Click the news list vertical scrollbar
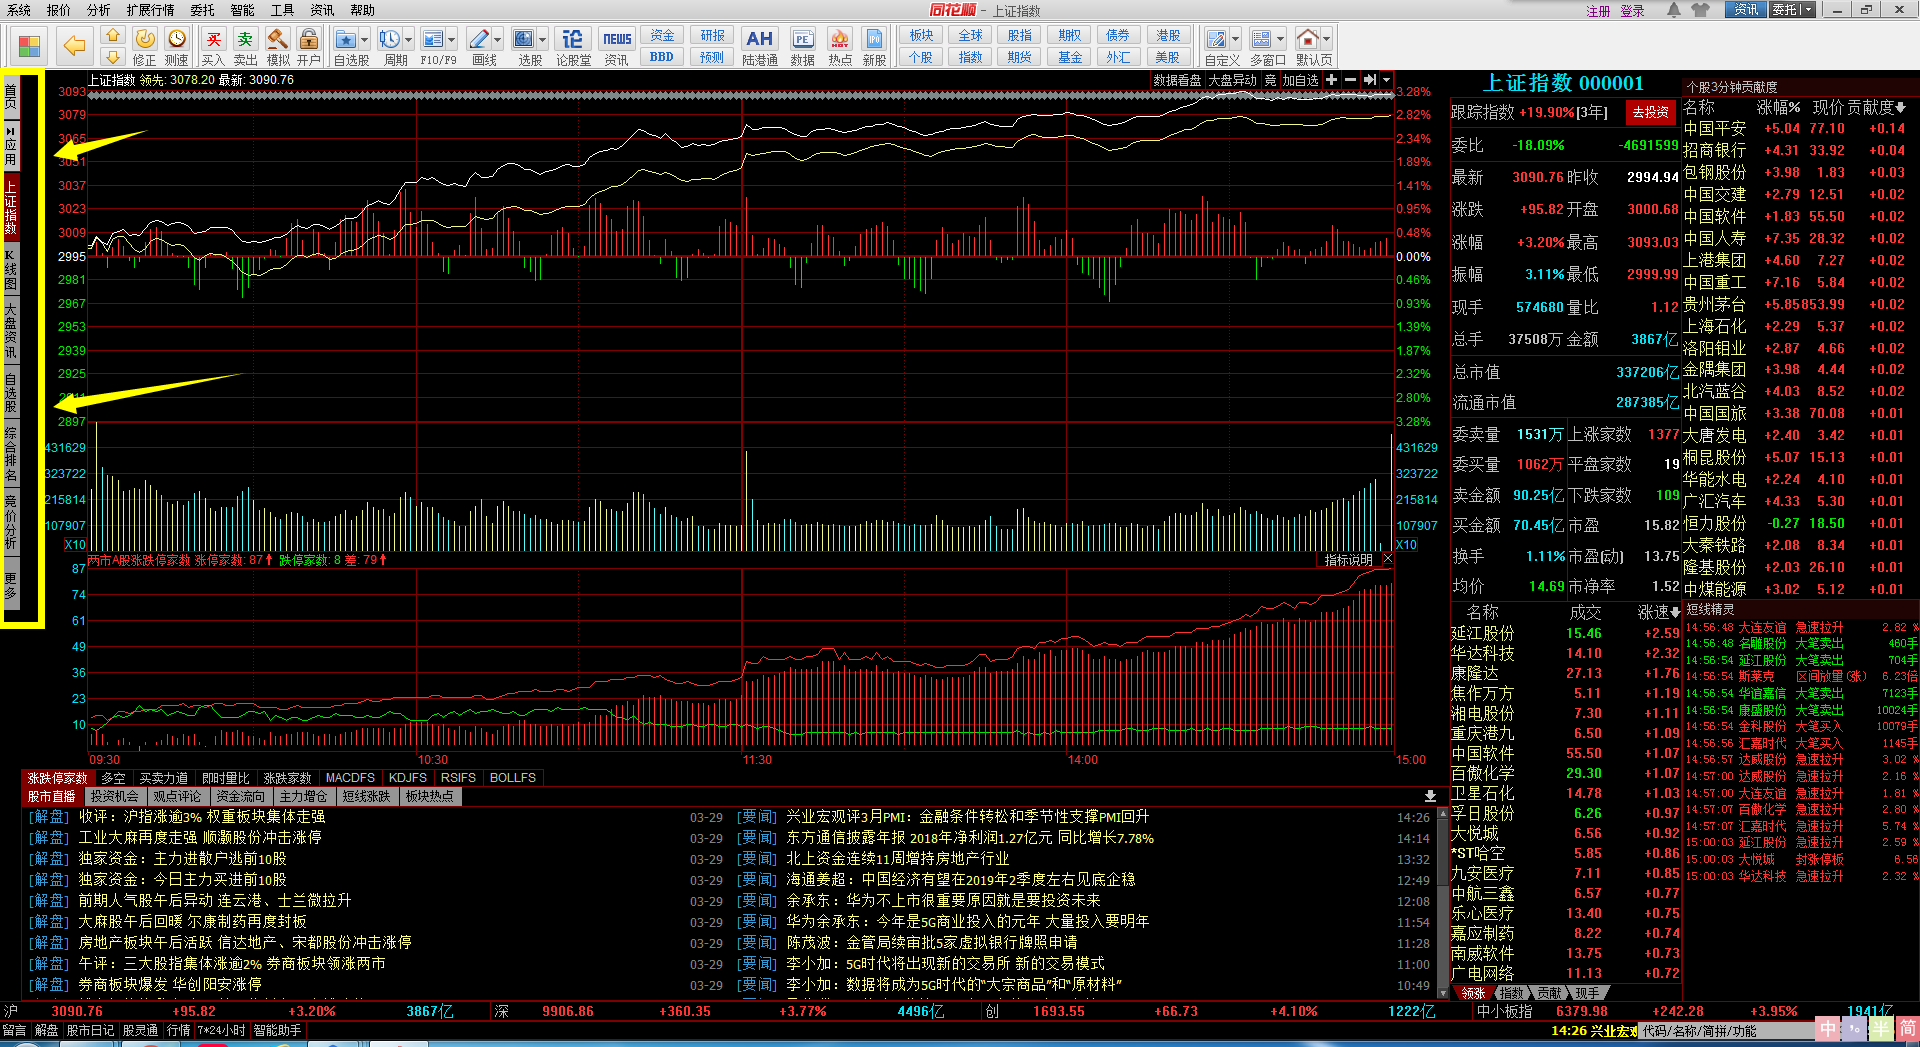Viewport: 1920px width, 1047px height. click(x=1443, y=902)
